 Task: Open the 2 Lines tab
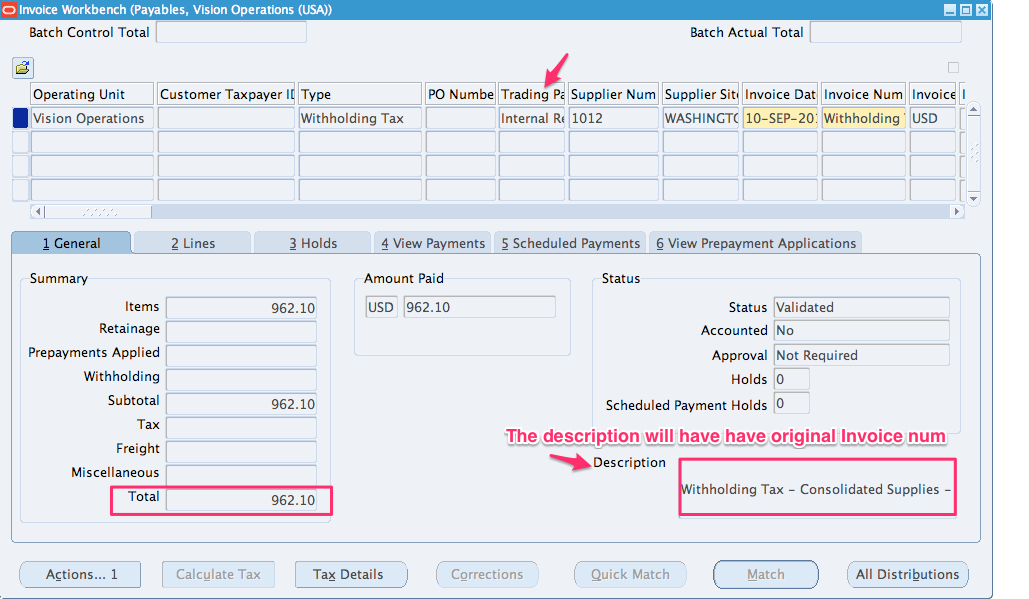pos(193,243)
